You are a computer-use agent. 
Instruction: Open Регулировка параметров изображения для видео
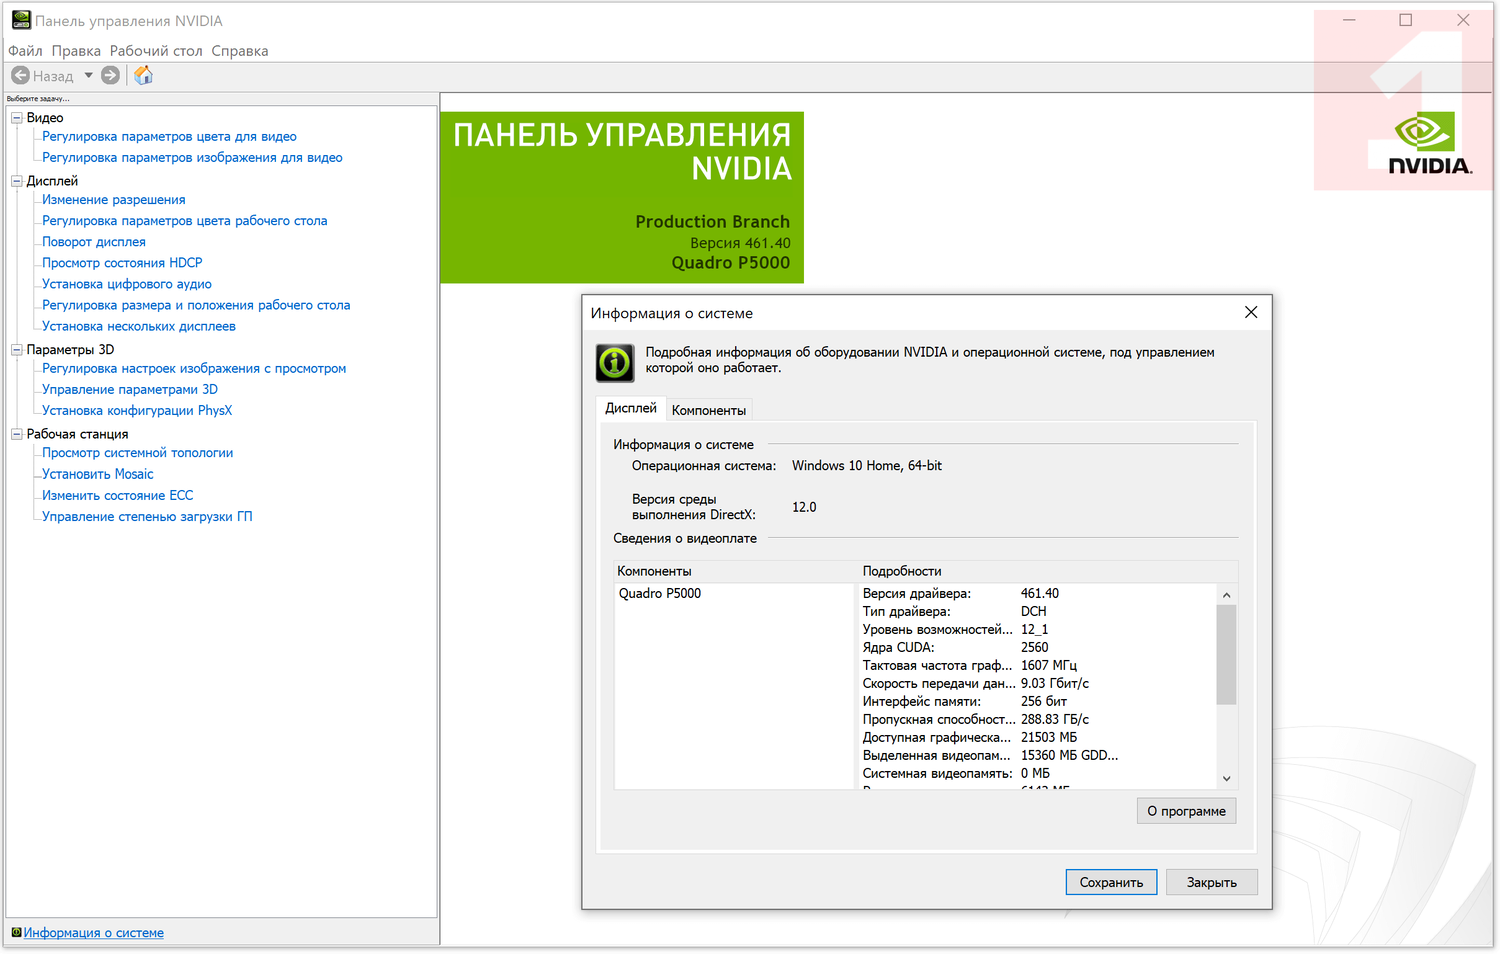192,158
